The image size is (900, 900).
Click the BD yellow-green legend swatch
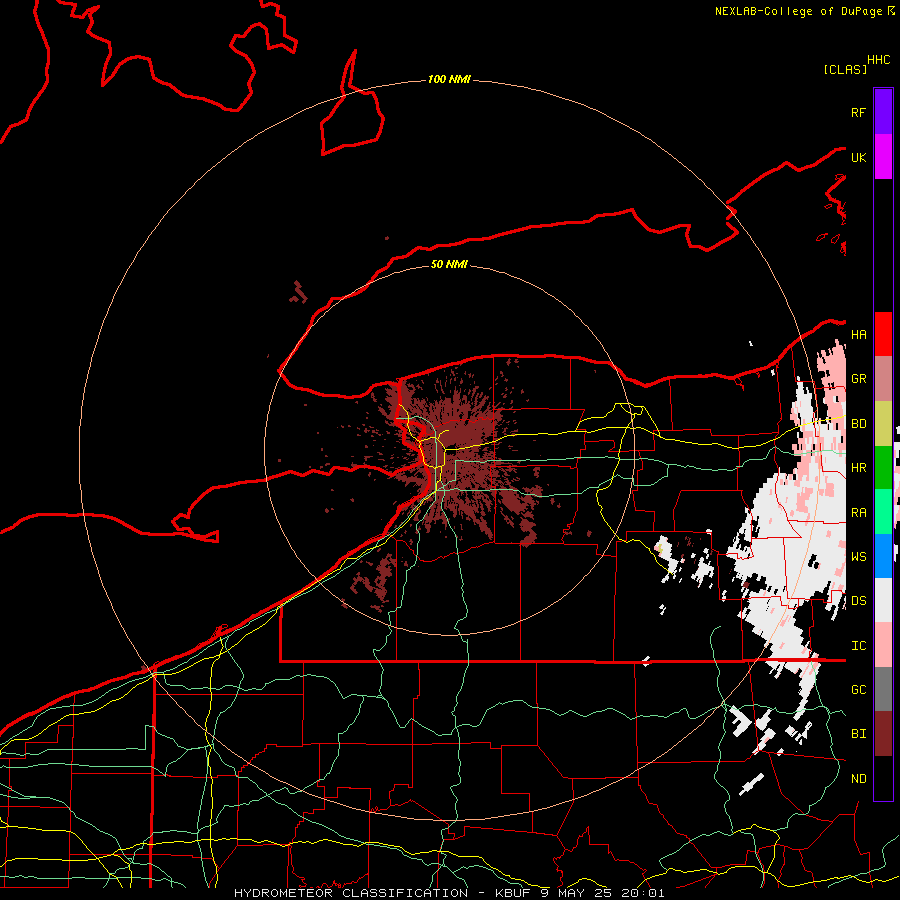(883, 424)
